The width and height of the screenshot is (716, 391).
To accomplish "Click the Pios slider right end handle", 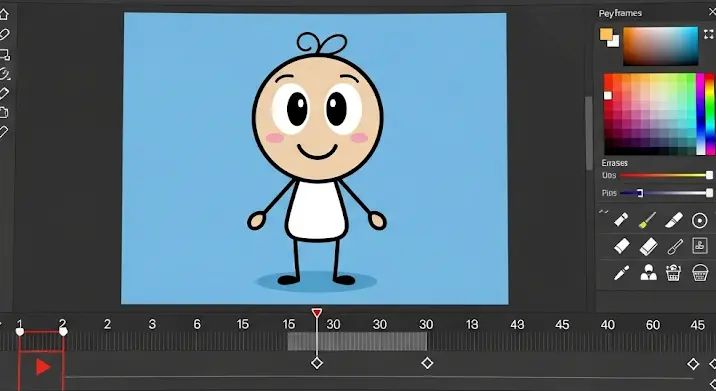I will pyautogui.click(x=709, y=193).
